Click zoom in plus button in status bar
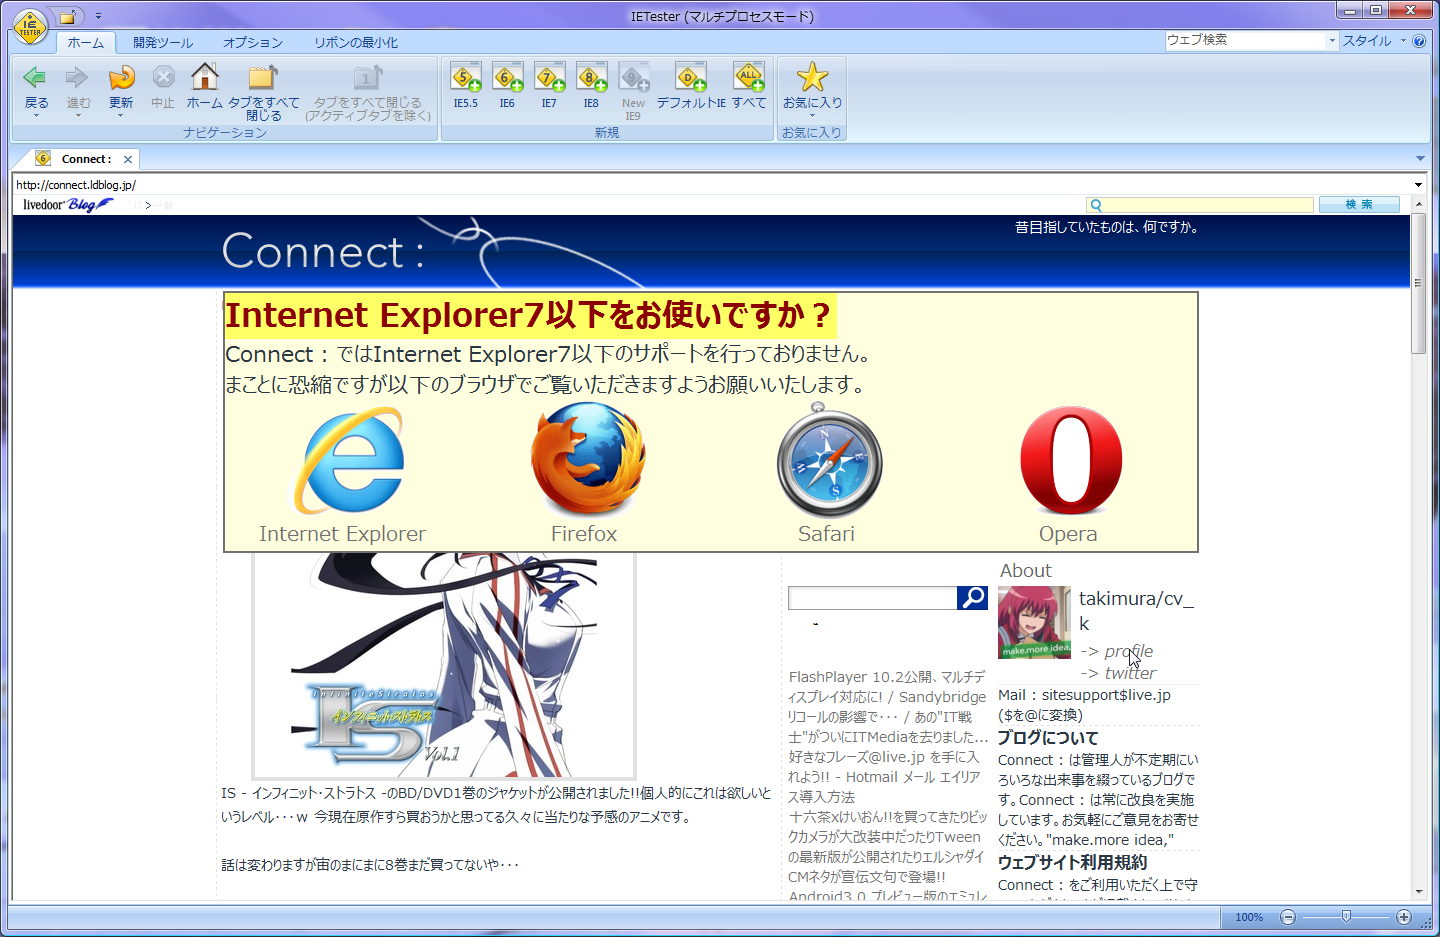This screenshot has width=1440, height=937. point(1404,917)
